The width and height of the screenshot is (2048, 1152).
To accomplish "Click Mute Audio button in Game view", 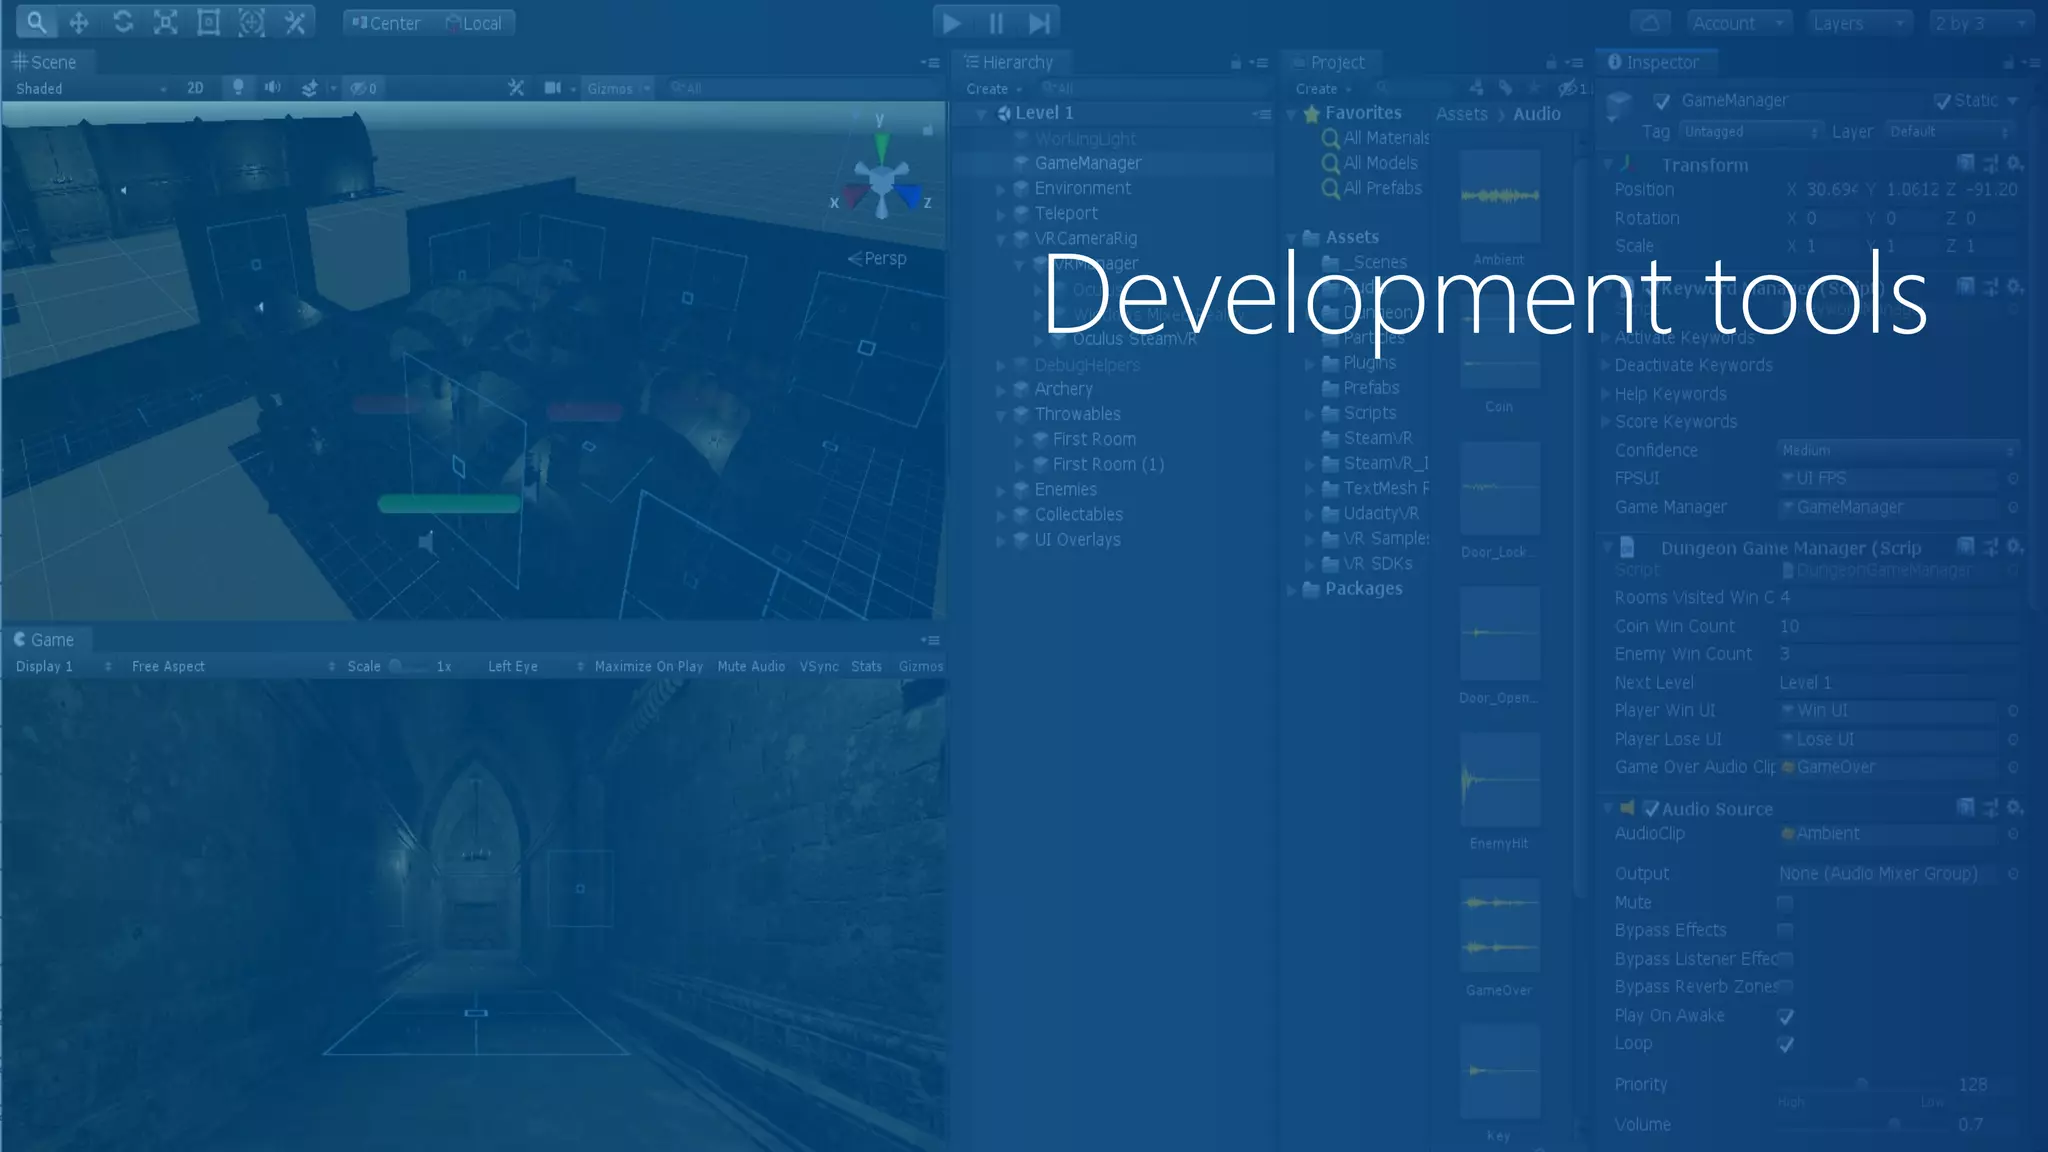I will tap(751, 666).
